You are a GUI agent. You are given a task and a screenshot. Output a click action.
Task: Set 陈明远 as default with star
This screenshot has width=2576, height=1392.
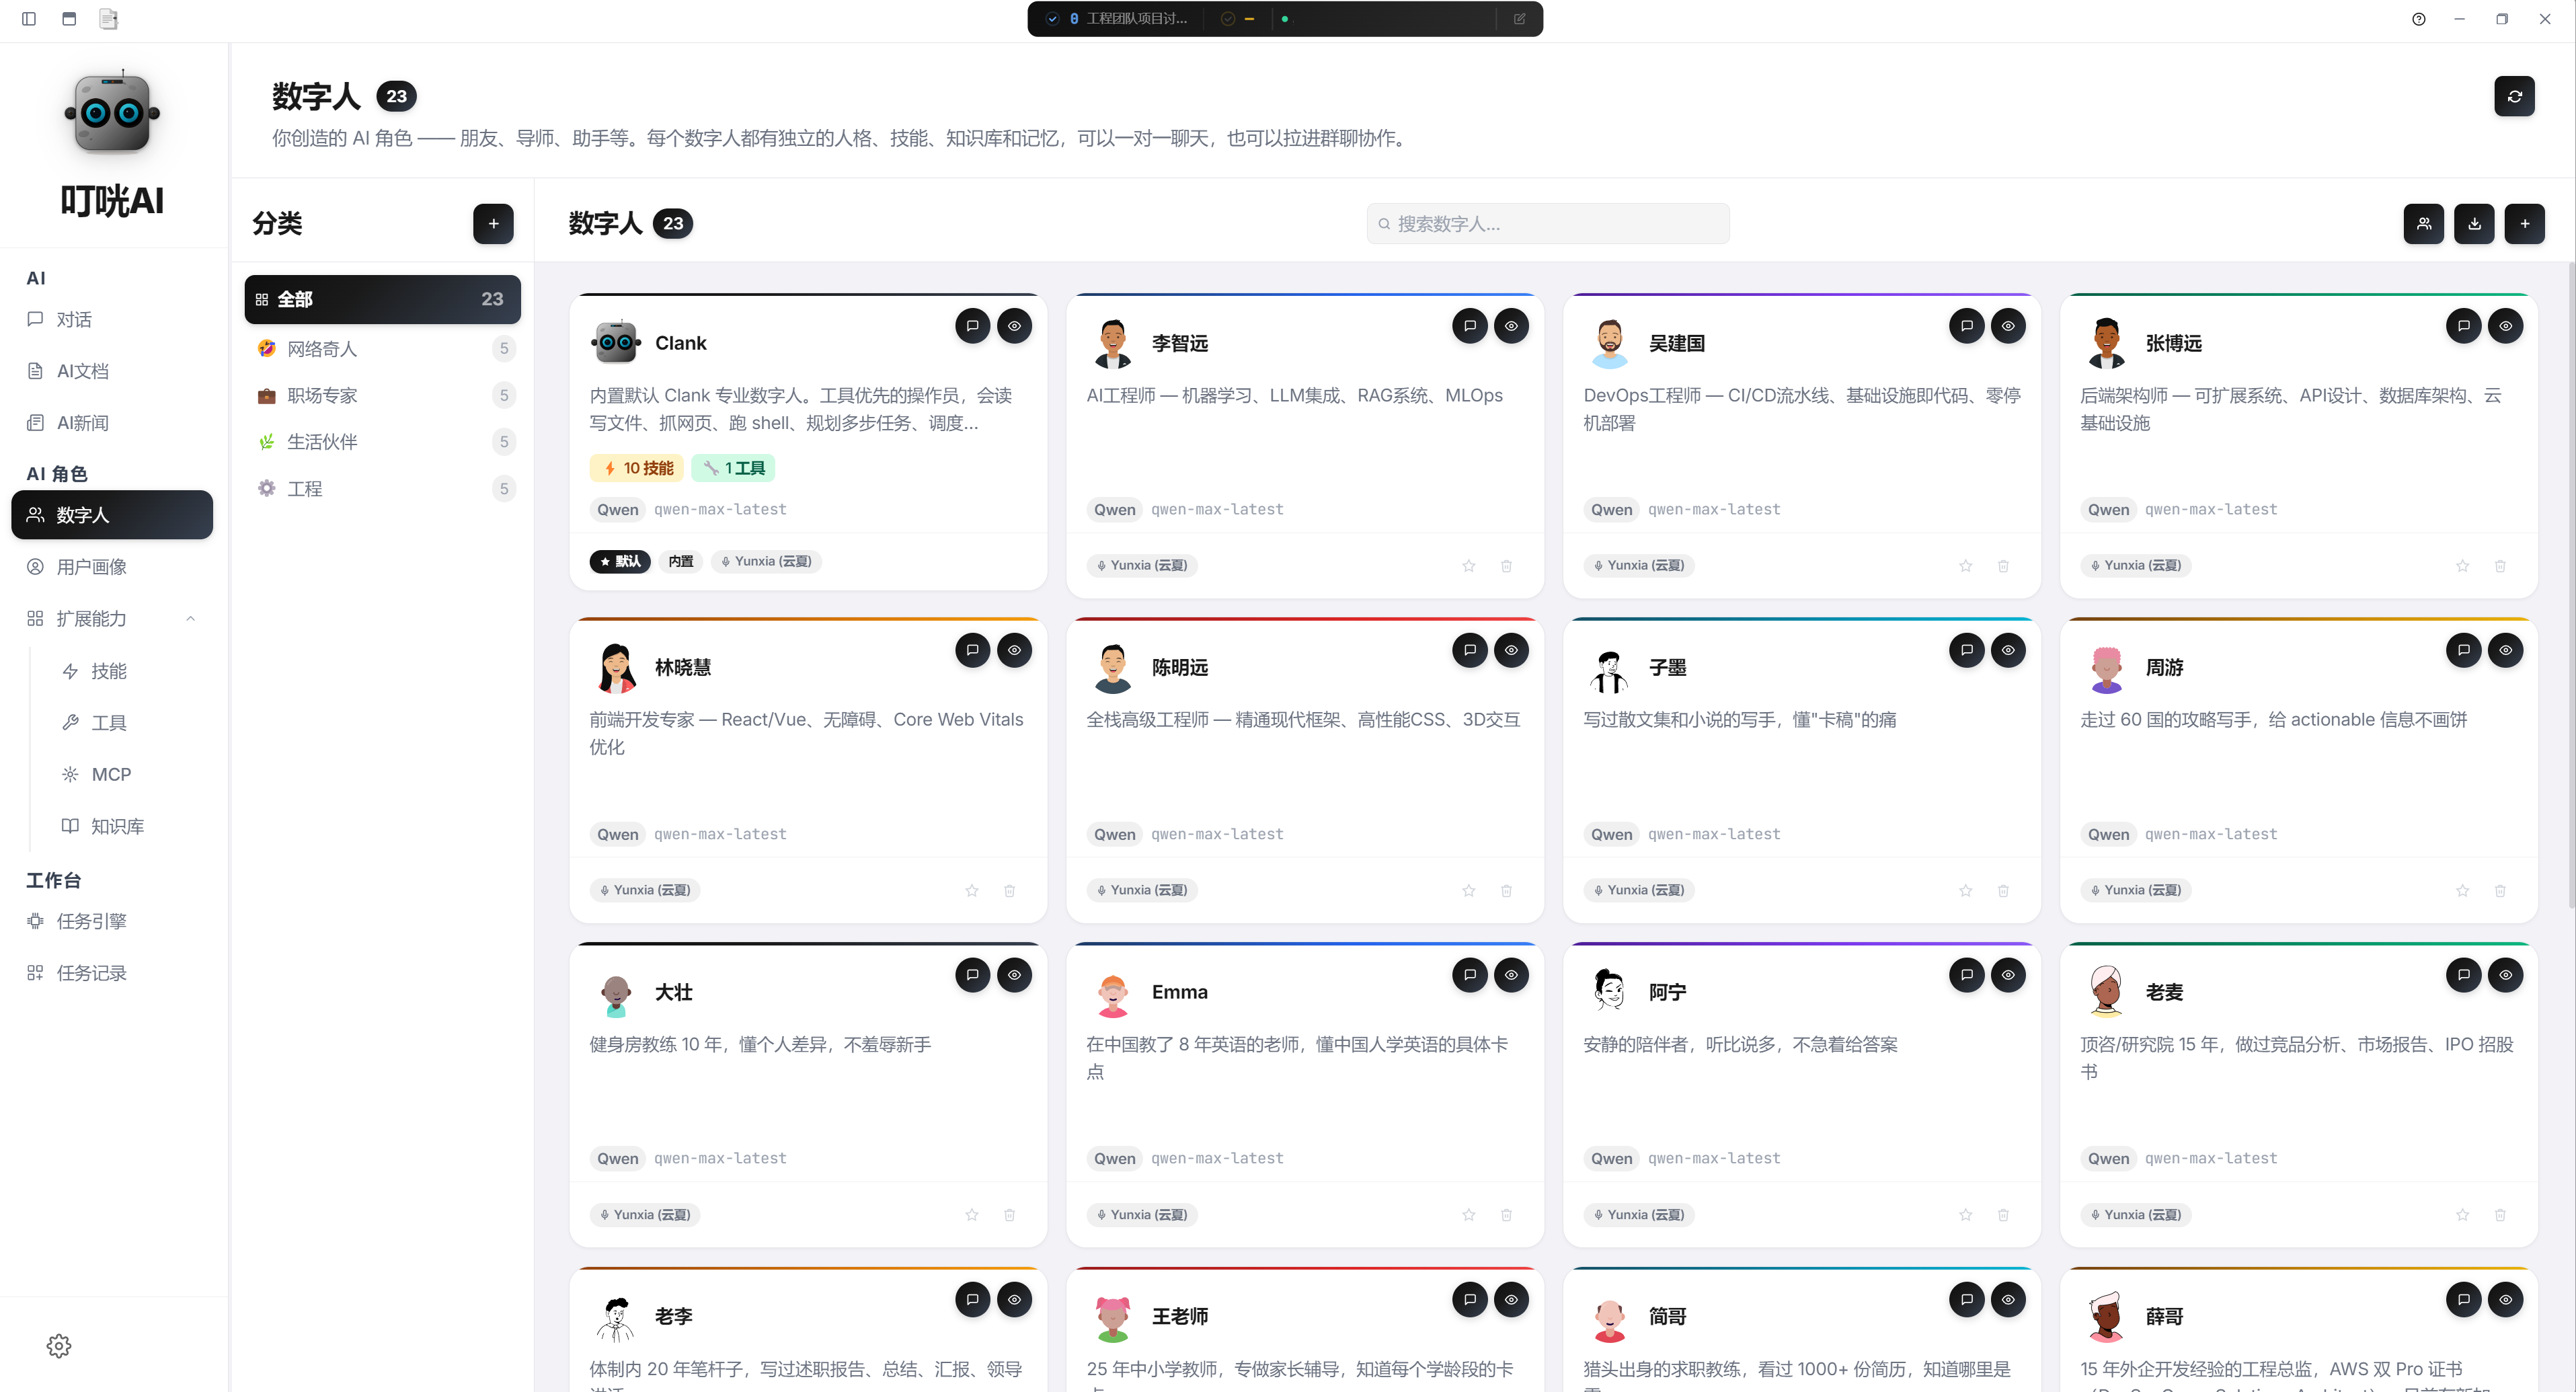[1468, 891]
